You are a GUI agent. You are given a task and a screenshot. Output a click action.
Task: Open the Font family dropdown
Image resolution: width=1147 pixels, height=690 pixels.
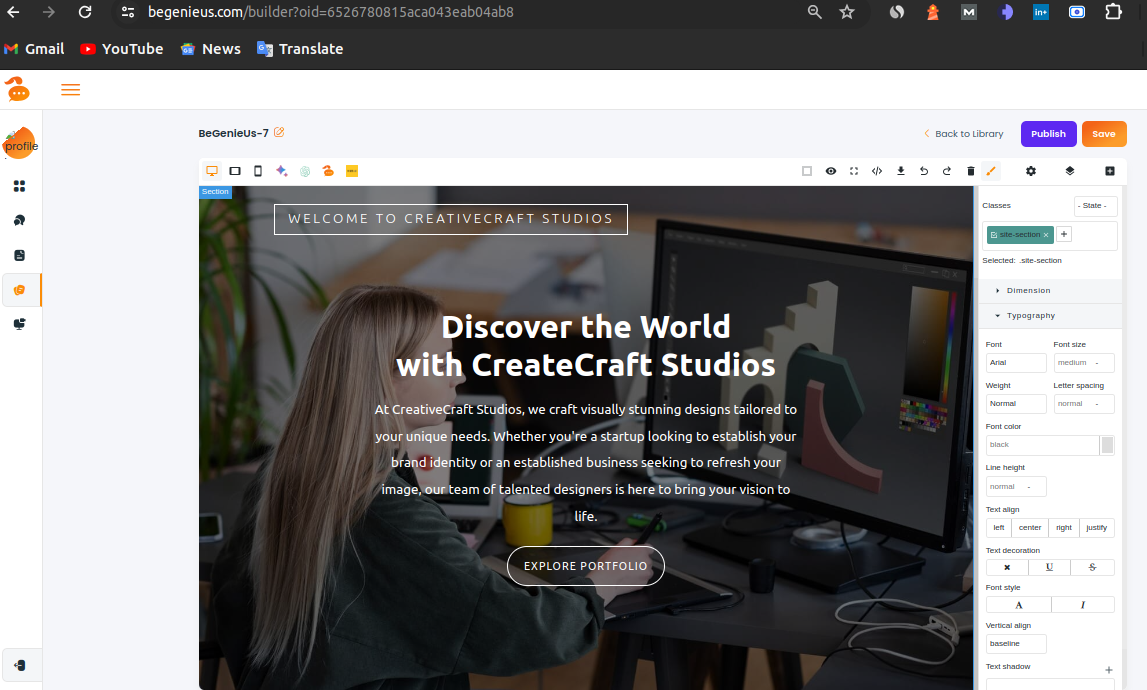[1015, 363]
